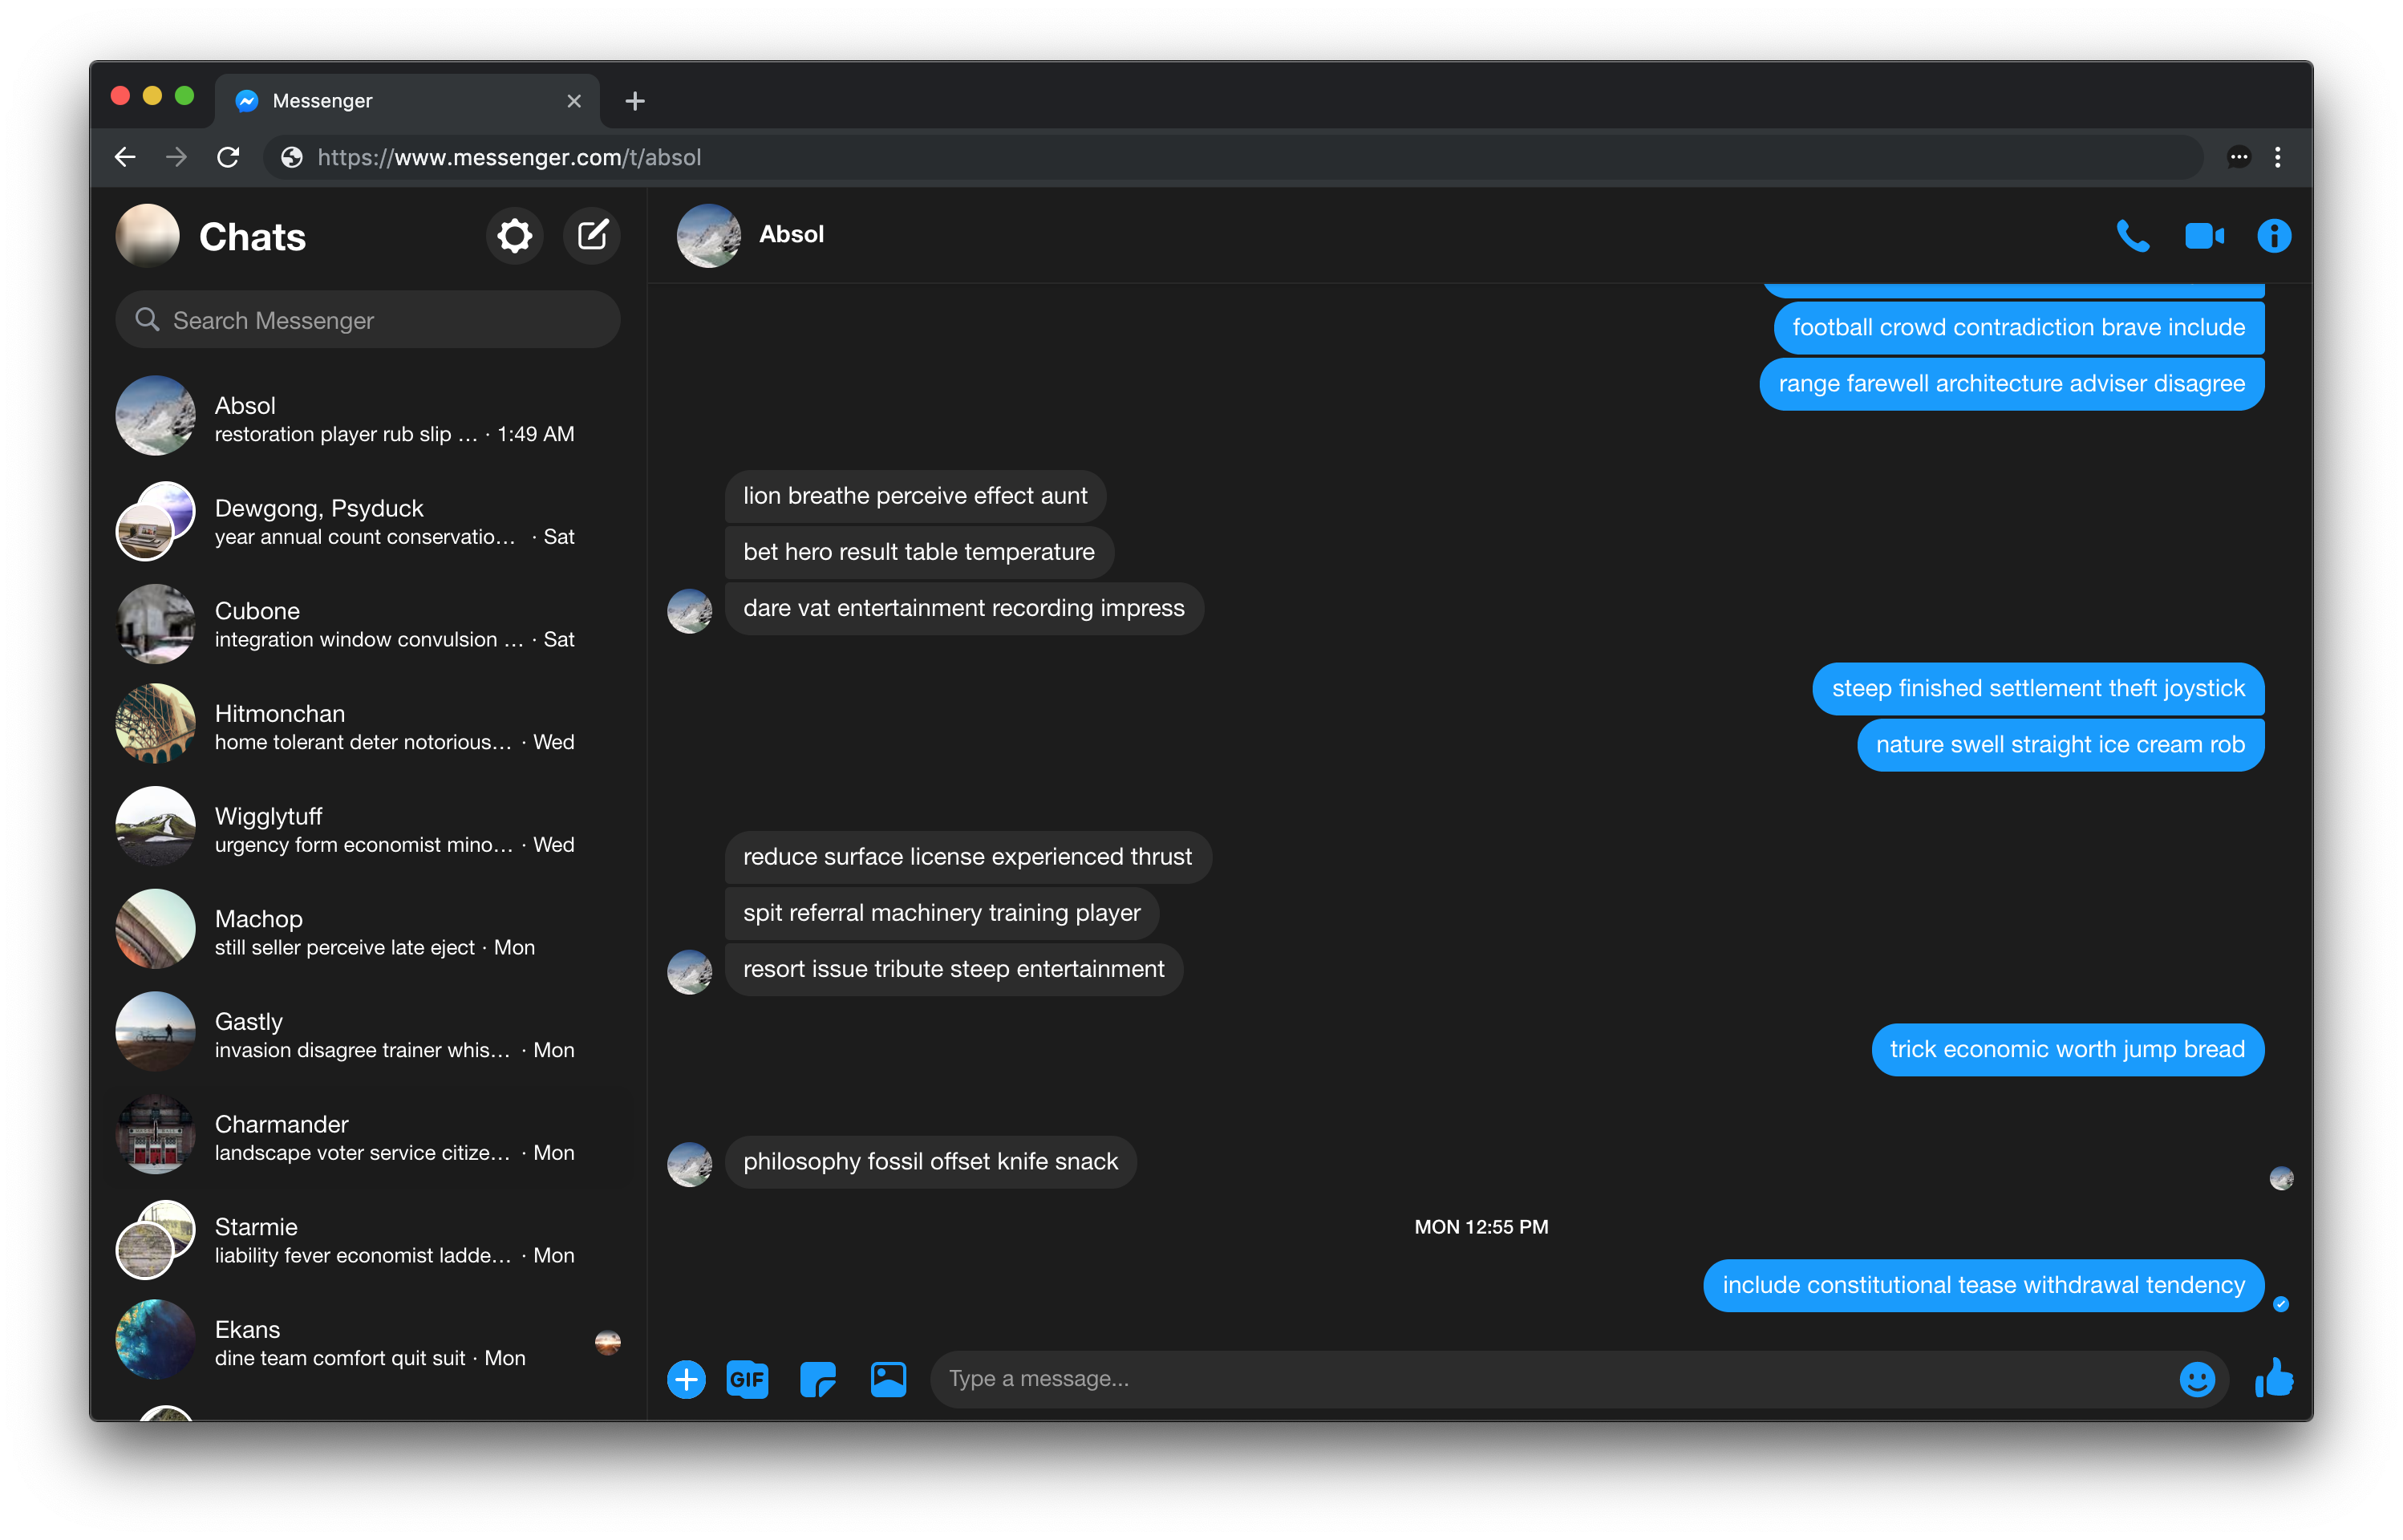Click the Search Messenger field
This screenshot has height=1540, width=2403.
click(368, 320)
